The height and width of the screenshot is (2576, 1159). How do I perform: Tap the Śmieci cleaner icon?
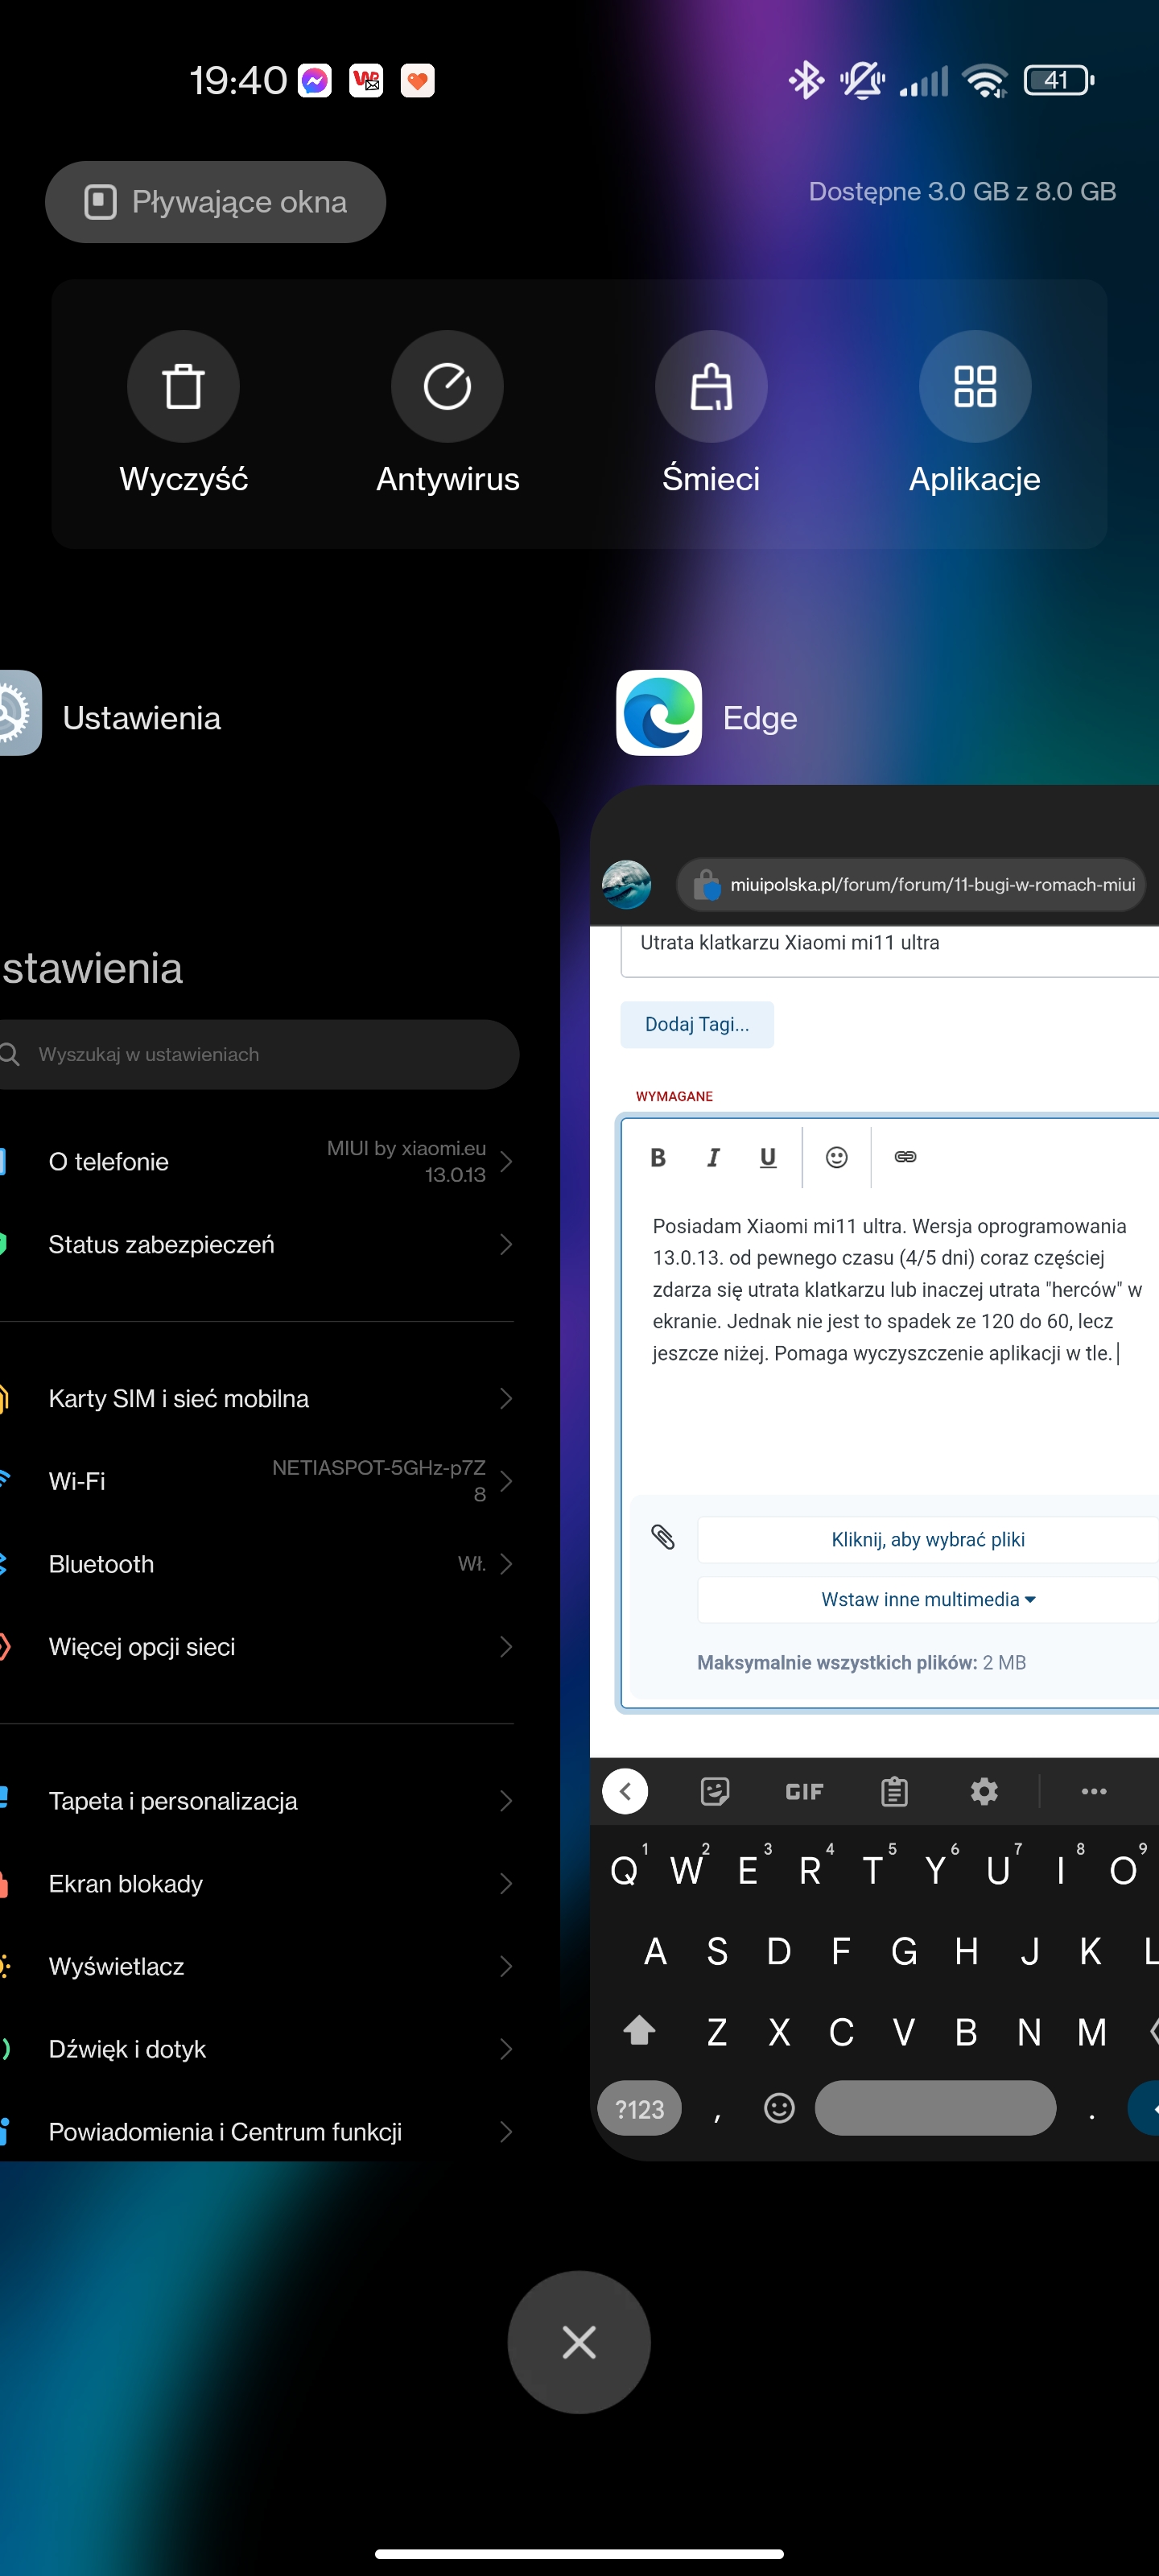[711, 386]
